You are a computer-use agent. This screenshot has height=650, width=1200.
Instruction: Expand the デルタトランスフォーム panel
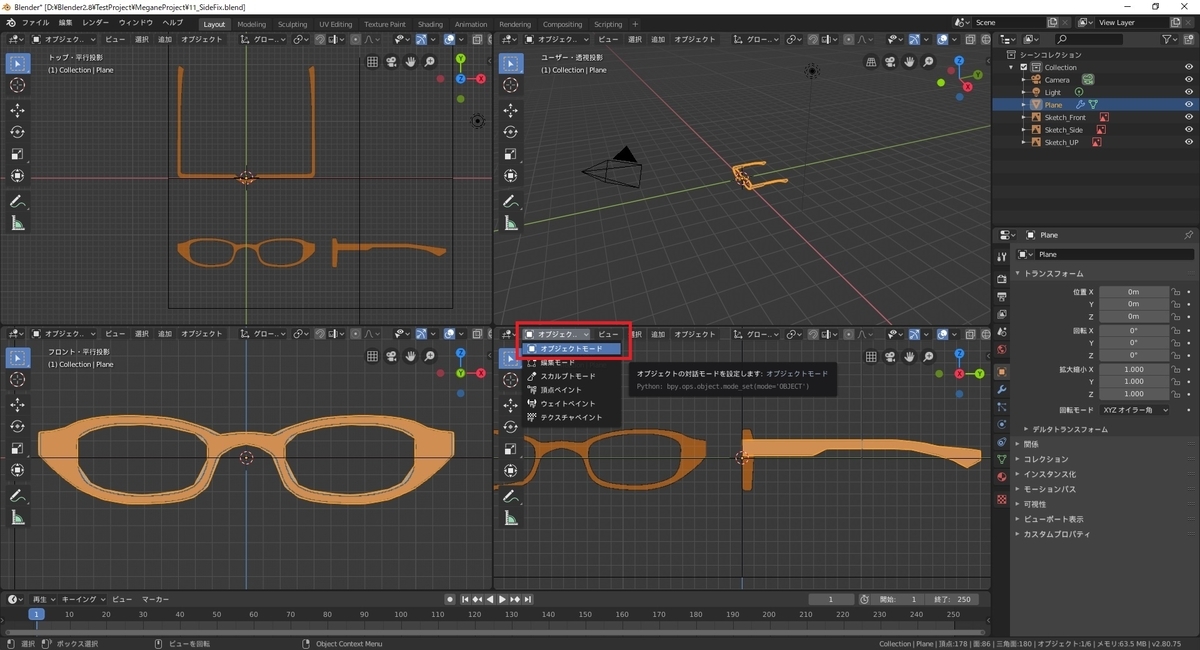pos(1069,429)
